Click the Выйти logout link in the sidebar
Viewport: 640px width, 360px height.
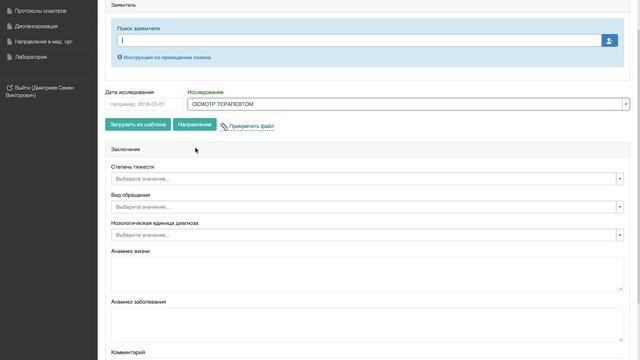click(40, 91)
